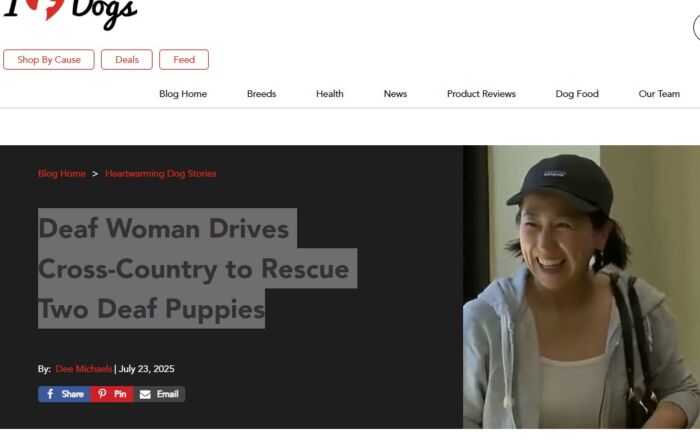Go to Blog Home in navigation bar

tap(183, 94)
